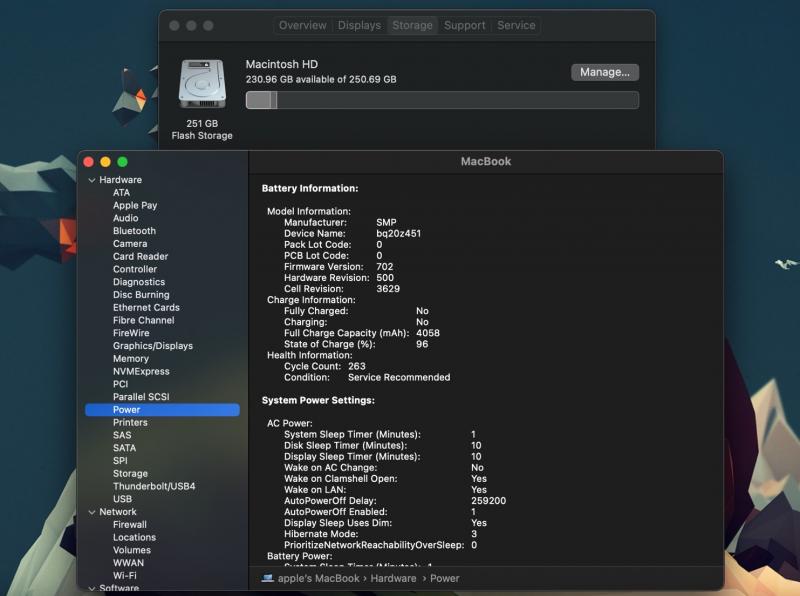Click the MacBook icon in path bar
Image resolution: width=800 pixels, height=596 pixels.
267,578
